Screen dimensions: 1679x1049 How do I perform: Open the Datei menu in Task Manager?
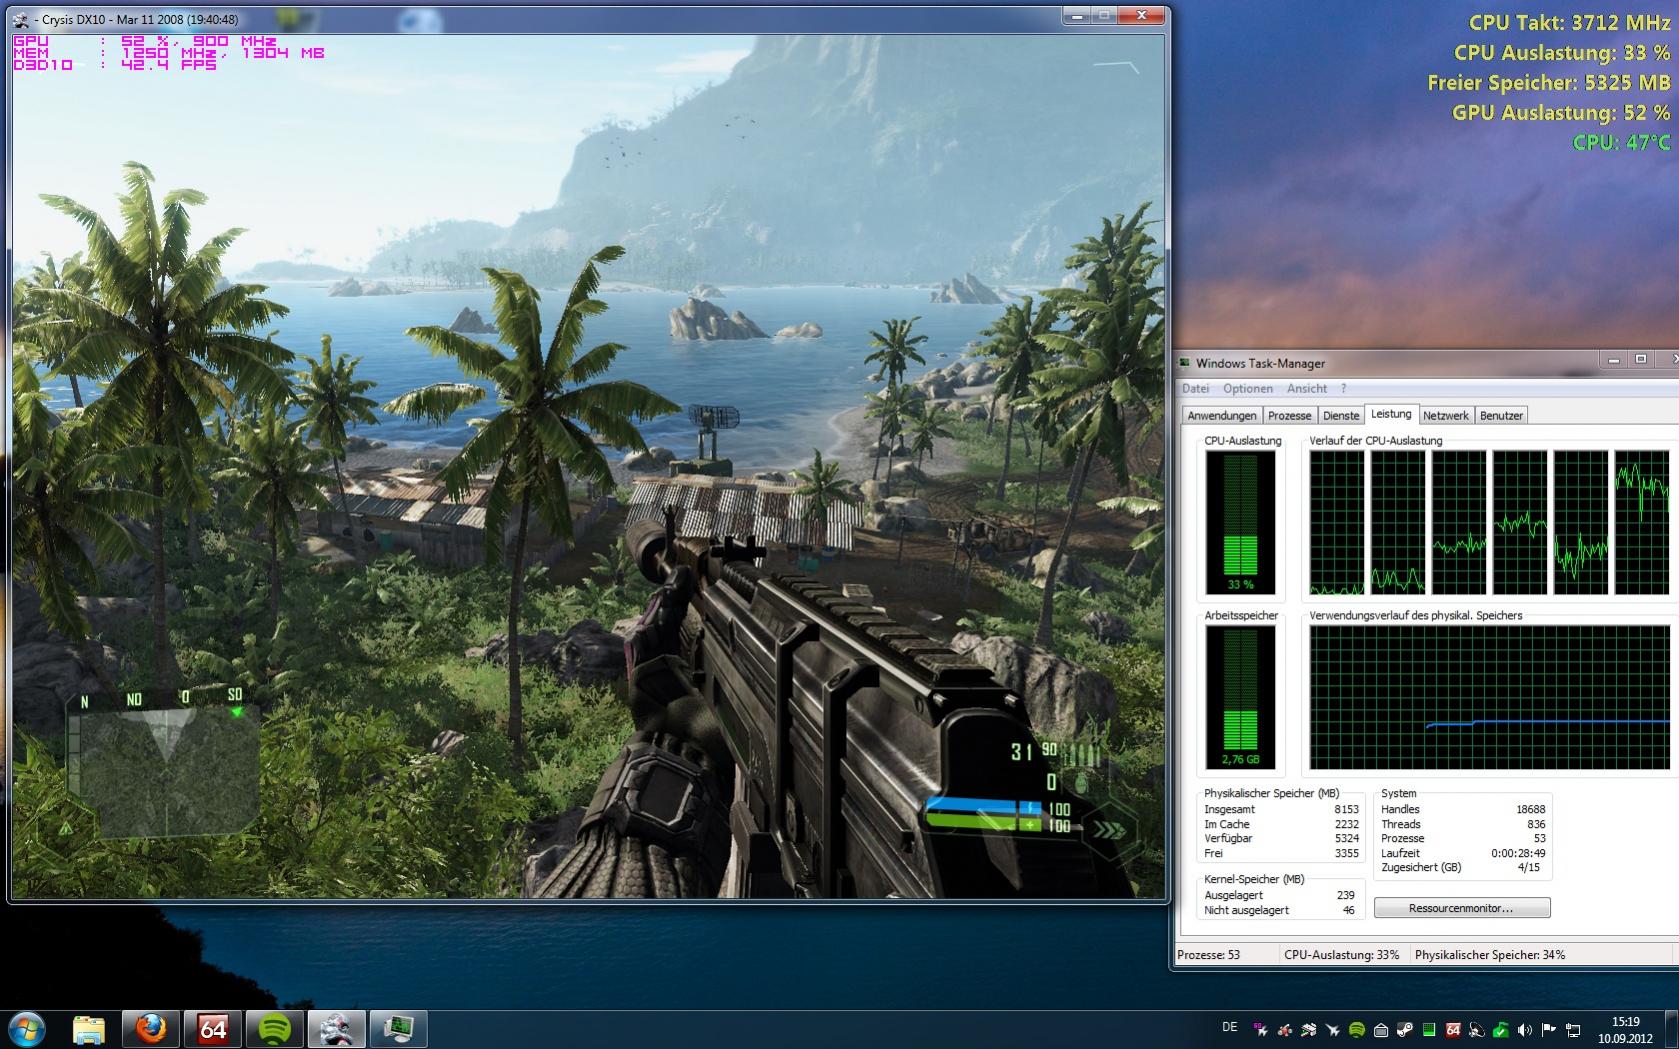click(x=1195, y=388)
